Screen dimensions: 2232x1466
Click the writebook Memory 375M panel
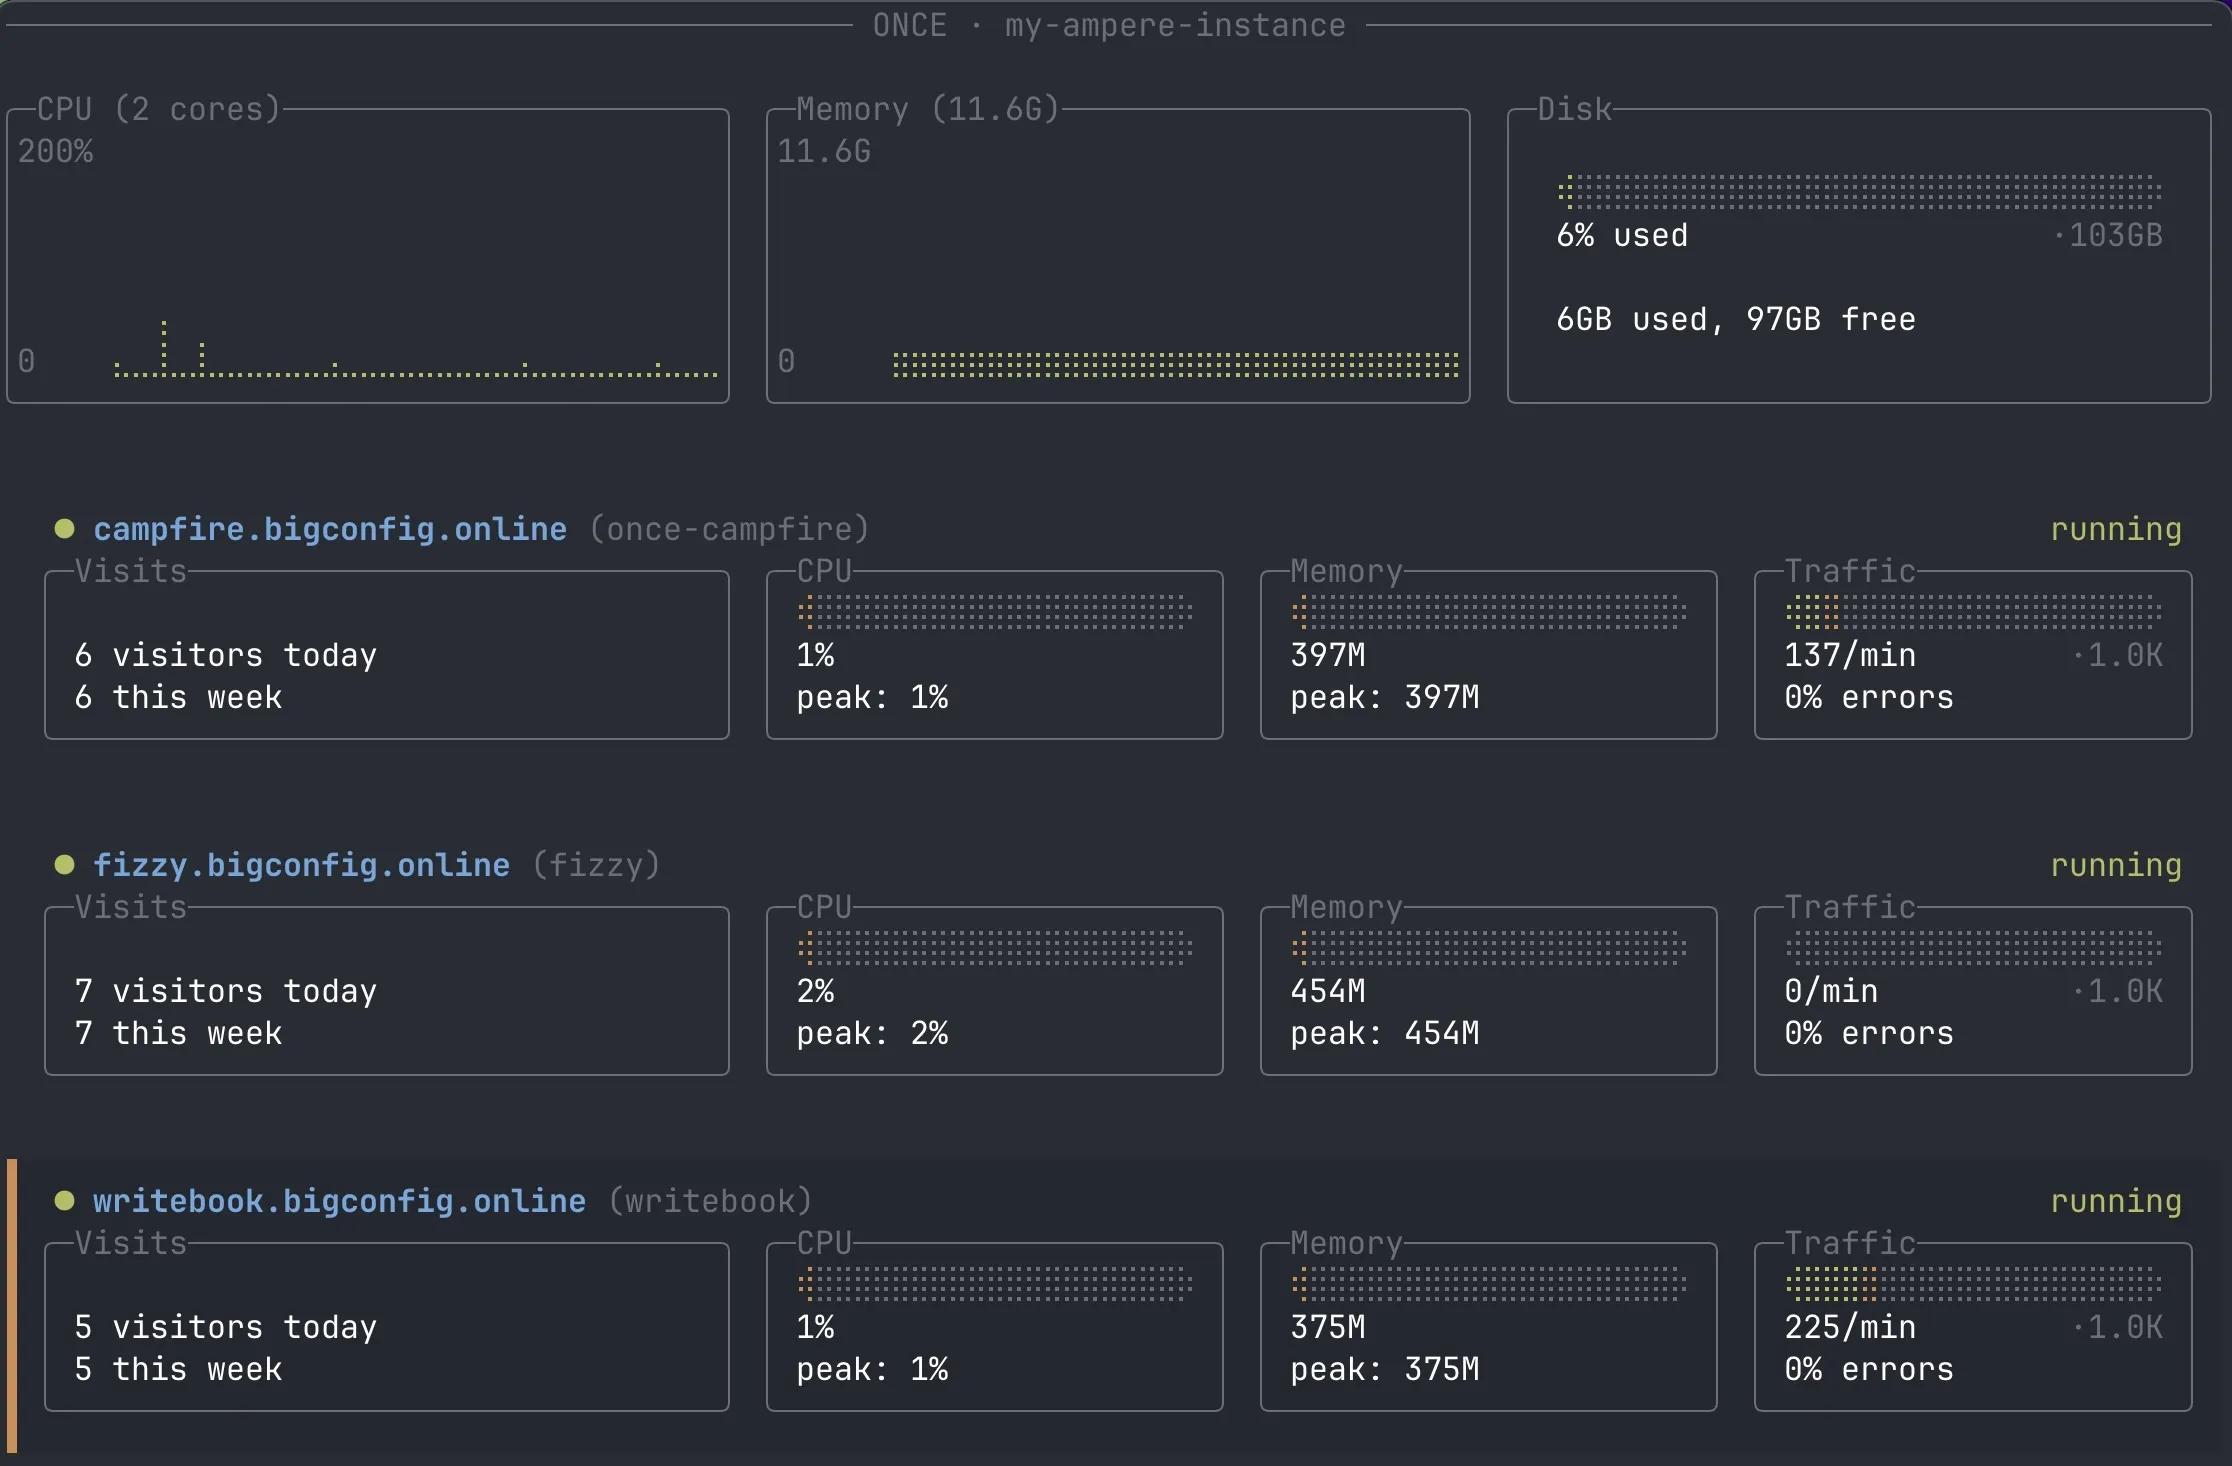click(x=1488, y=1328)
